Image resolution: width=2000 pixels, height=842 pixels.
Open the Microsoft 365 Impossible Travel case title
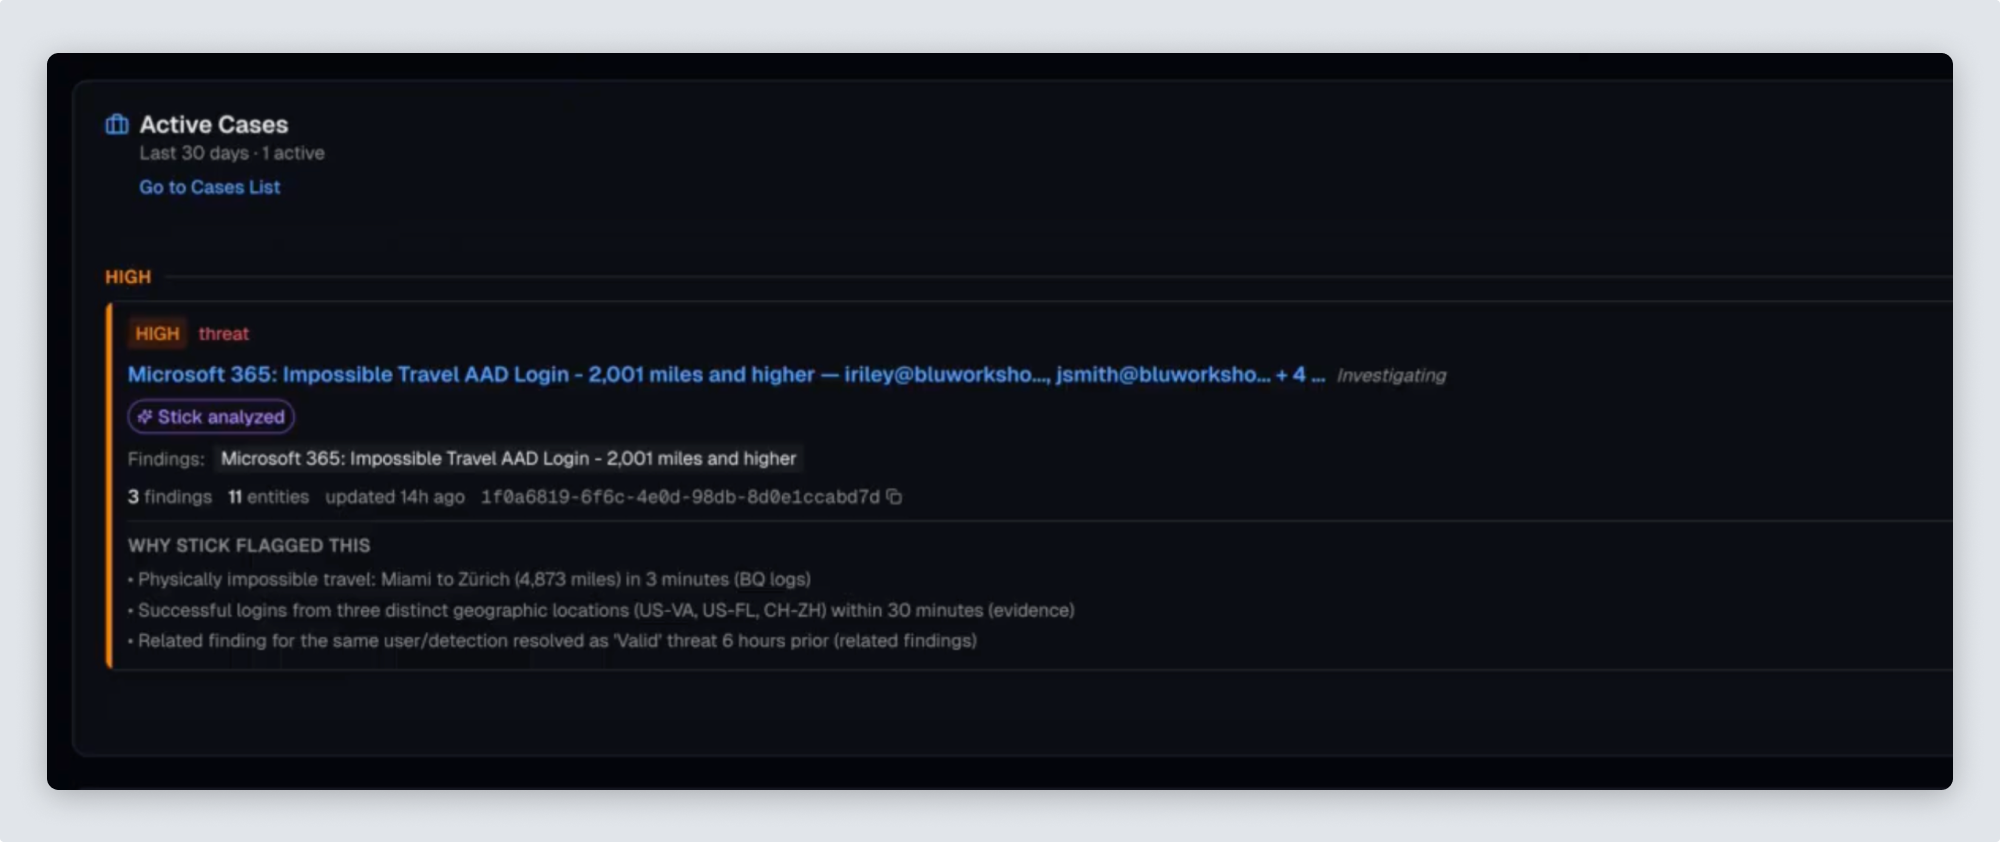[726, 374]
